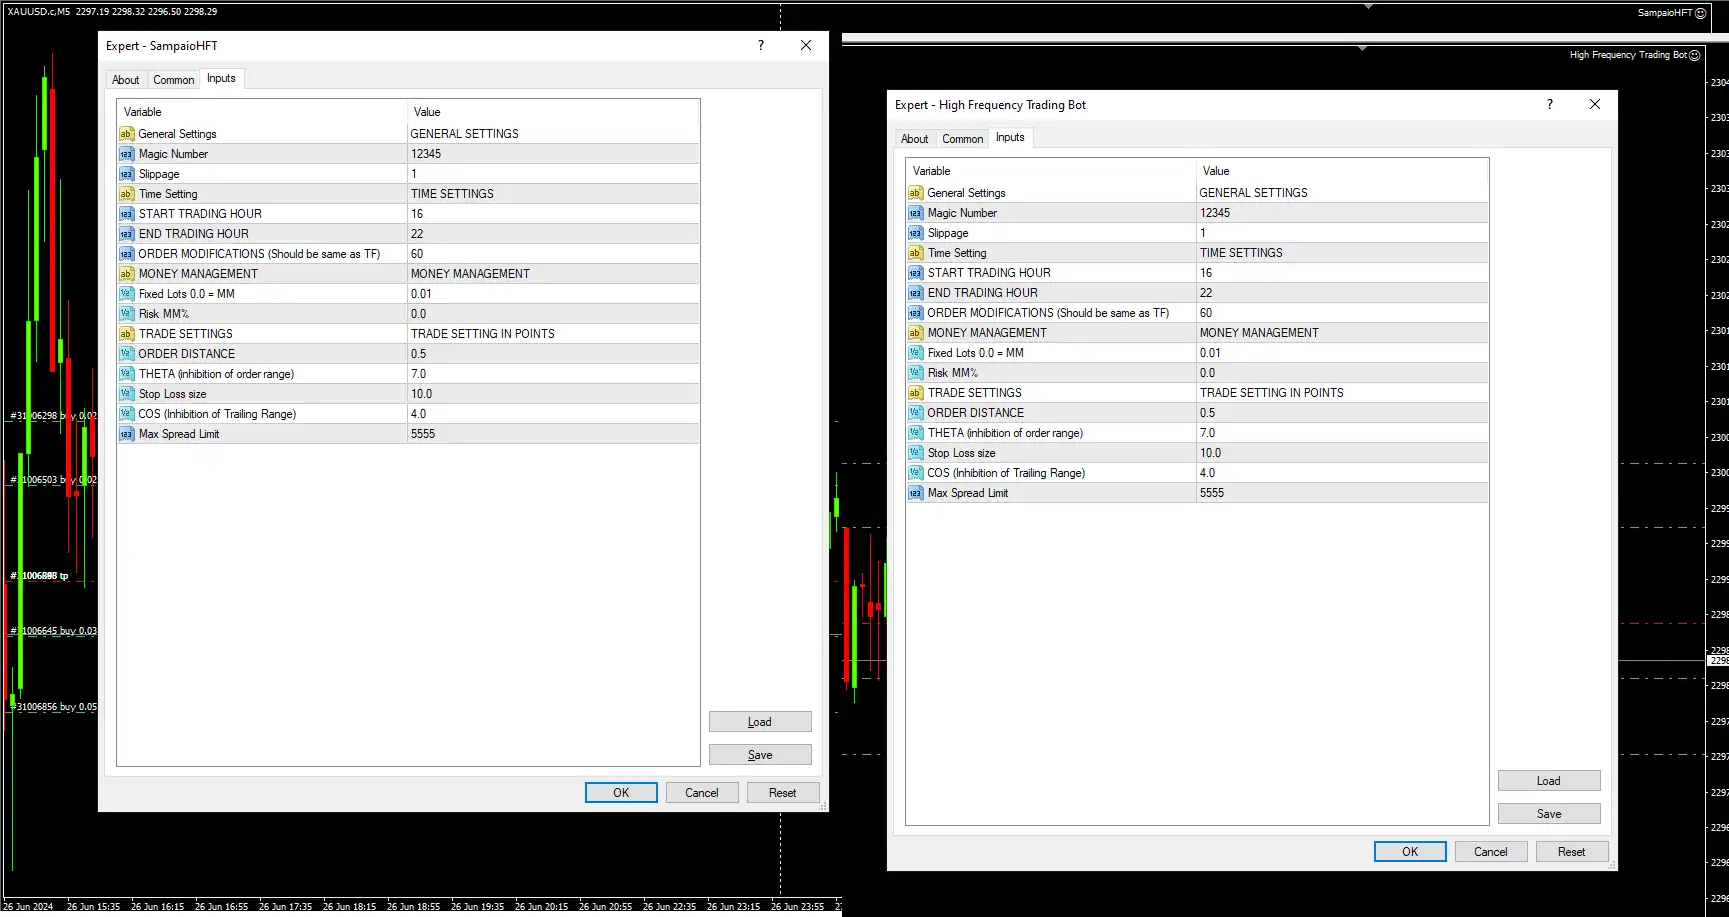Edit Stop Loss size value 10.0 in SampaioHFT dialog
Image resolution: width=1729 pixels, height=917 pixels.
(553, 394)
